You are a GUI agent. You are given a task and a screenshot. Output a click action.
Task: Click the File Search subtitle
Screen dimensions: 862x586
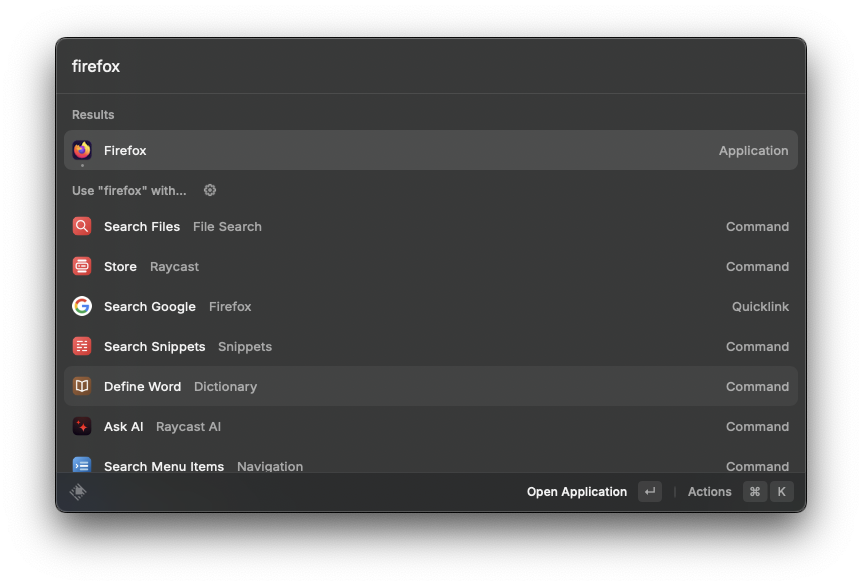[x=227, y=226]
